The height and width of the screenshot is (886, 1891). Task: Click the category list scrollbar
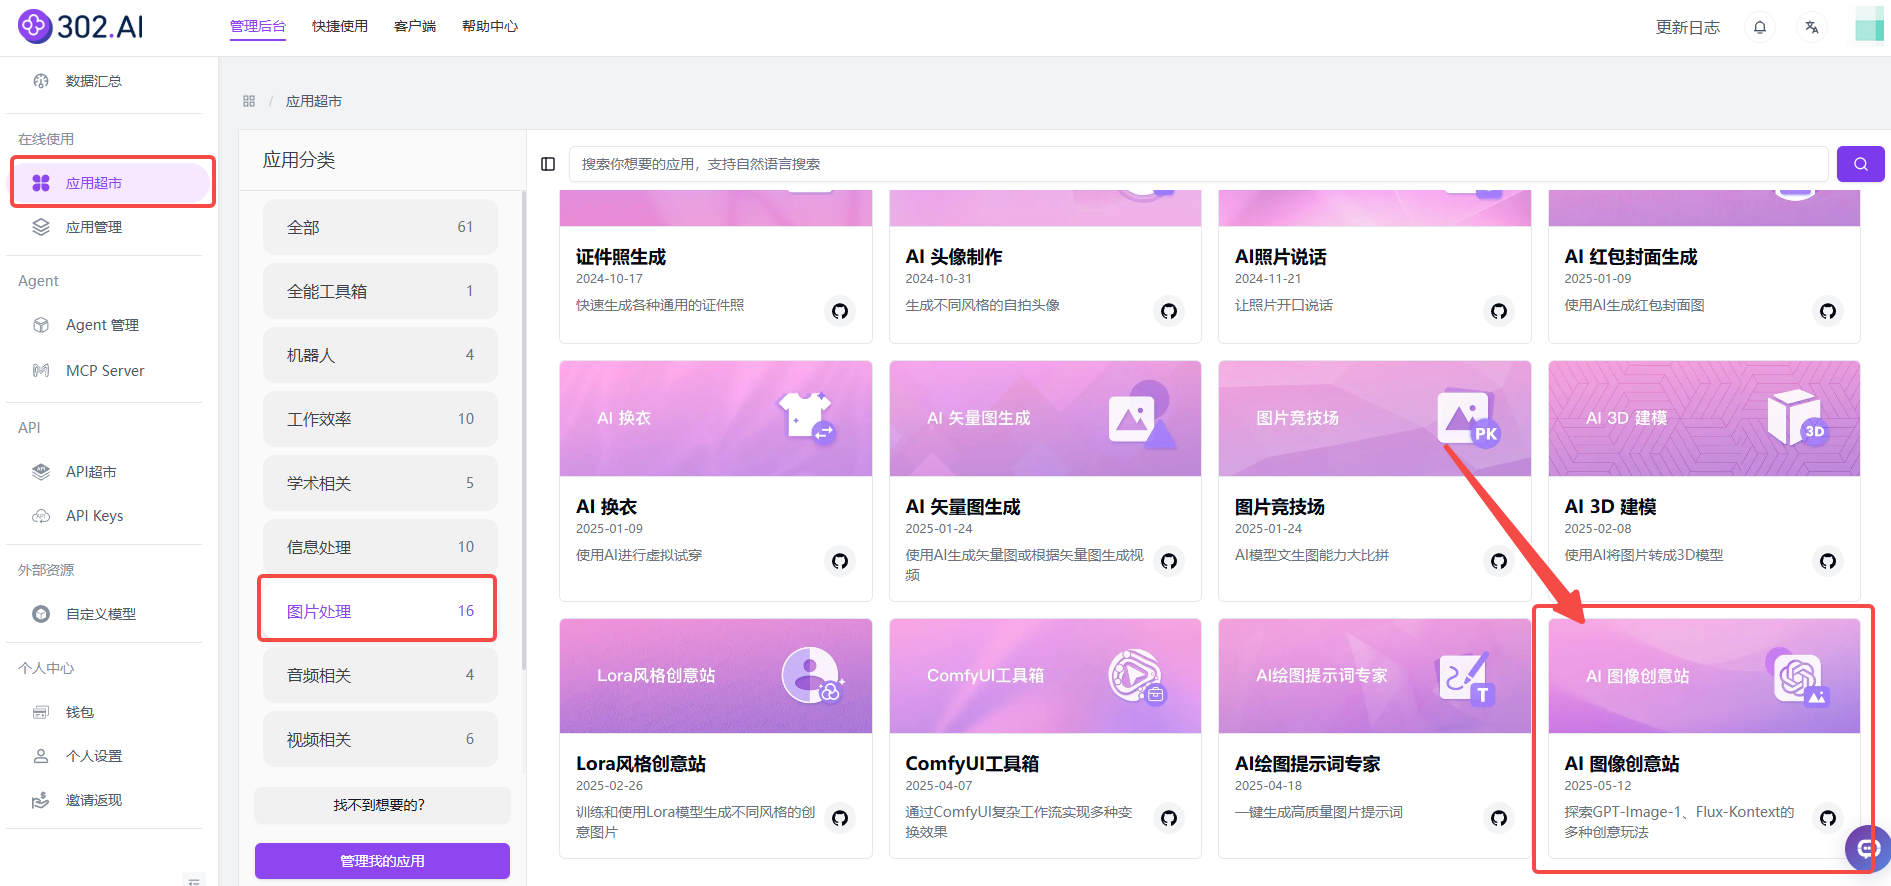coord(524,430)
